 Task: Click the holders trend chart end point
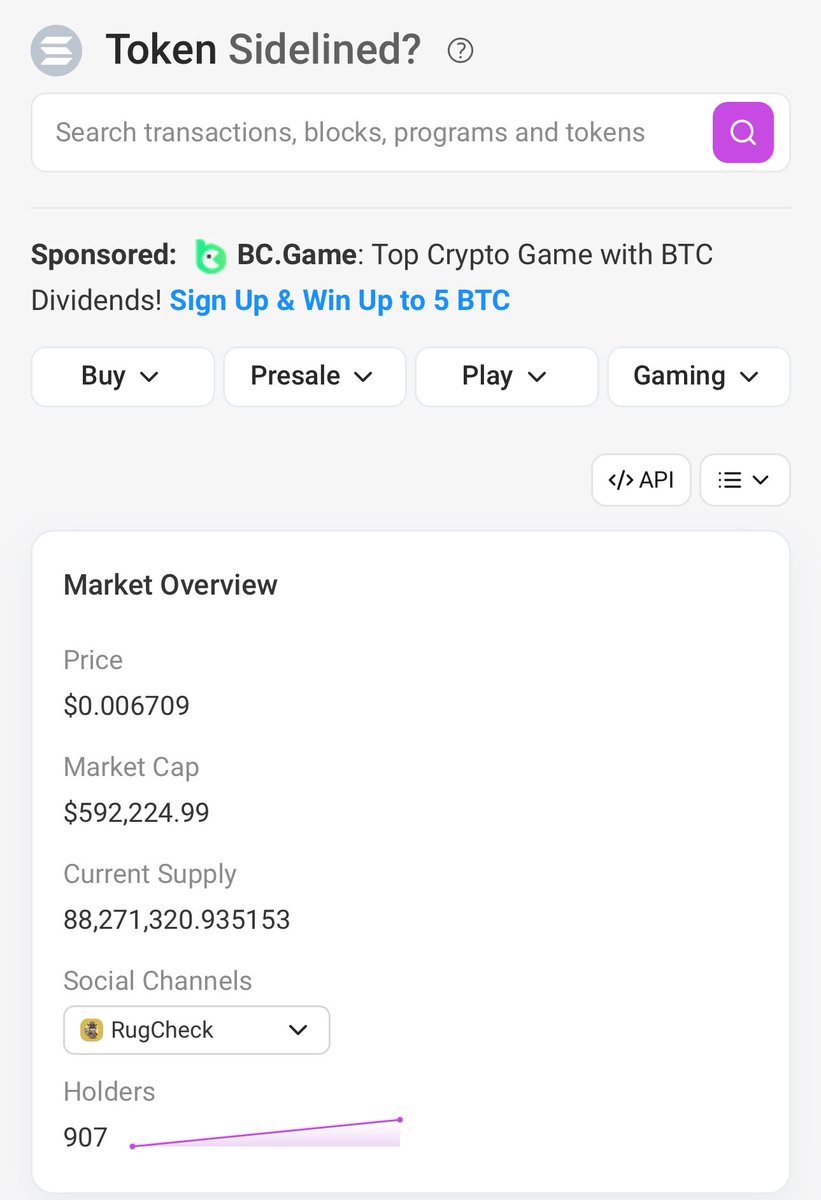coord(400,1119)
